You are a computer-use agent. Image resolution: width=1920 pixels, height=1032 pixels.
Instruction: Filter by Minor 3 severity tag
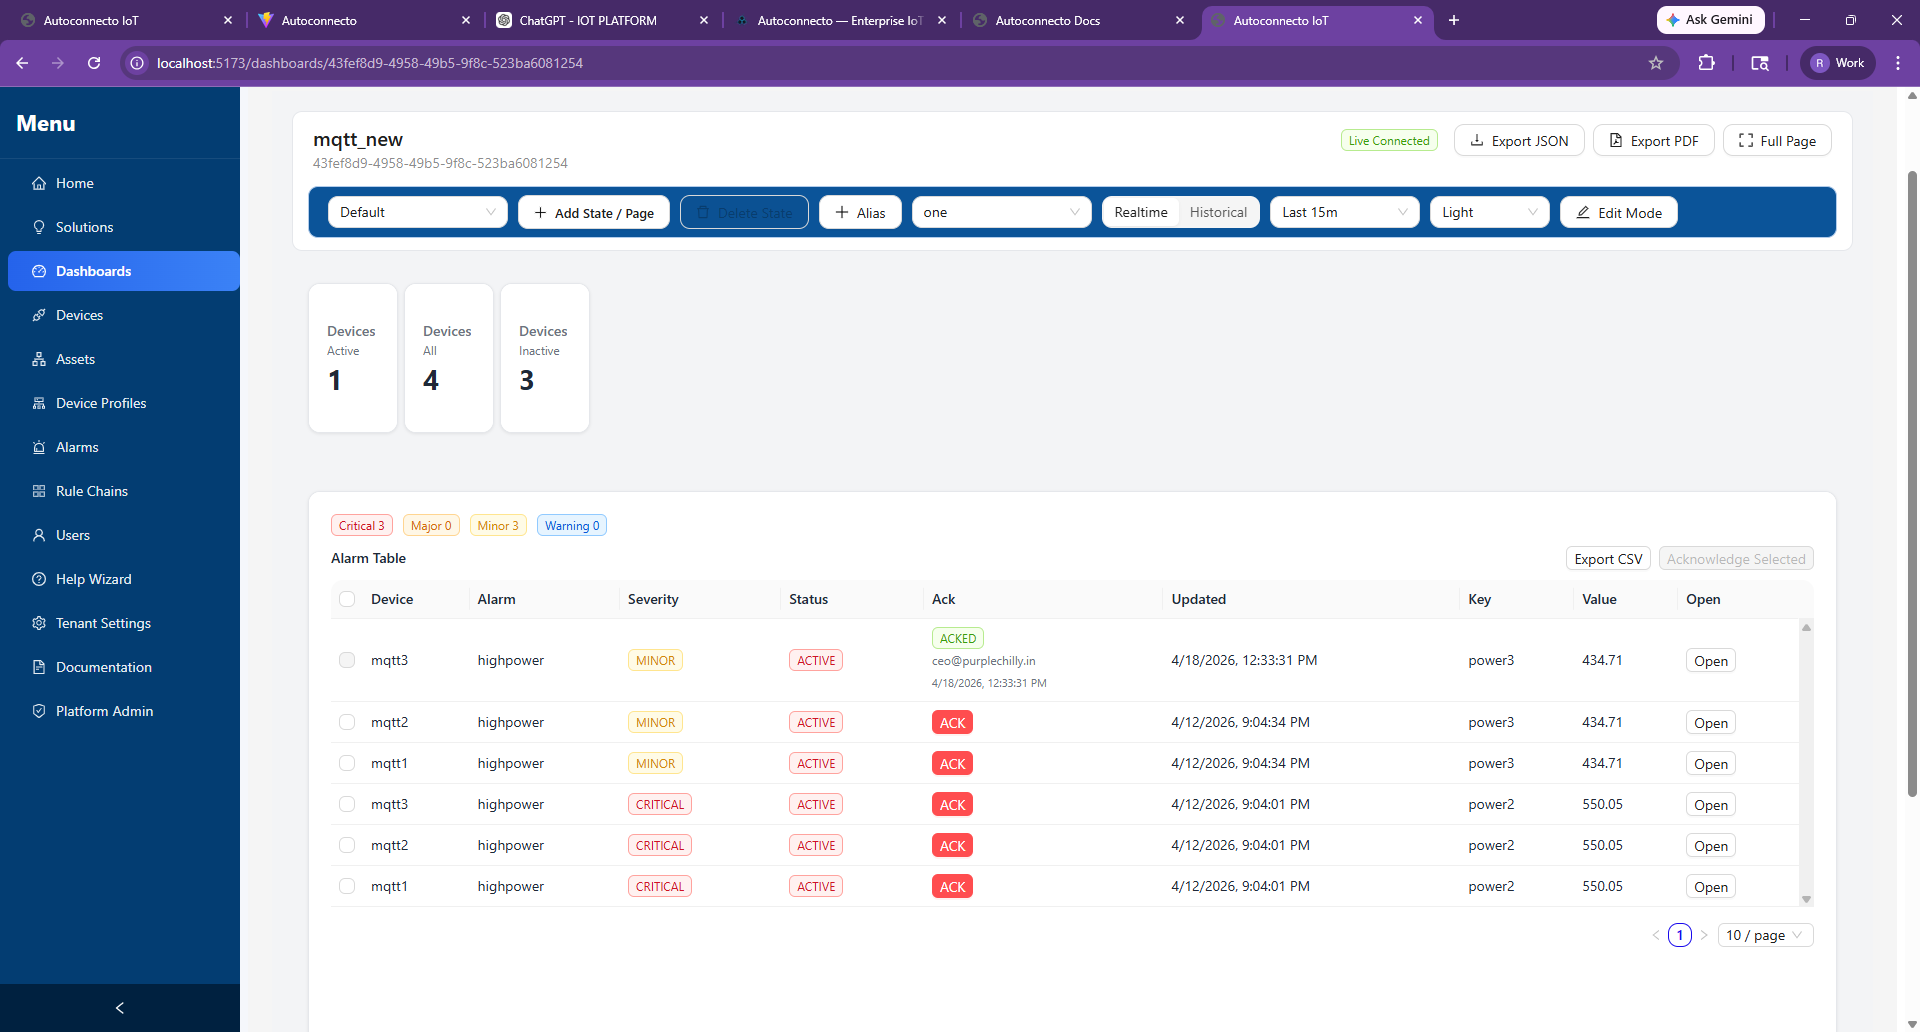498,525
